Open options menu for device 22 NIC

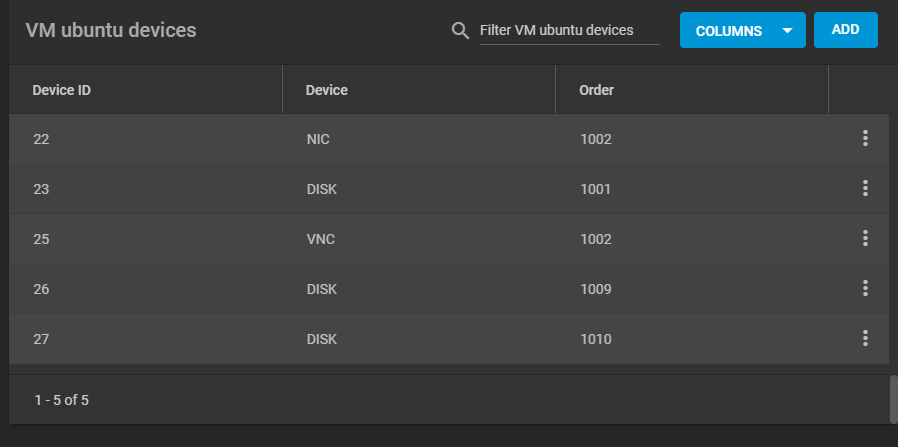coord(865,139)
